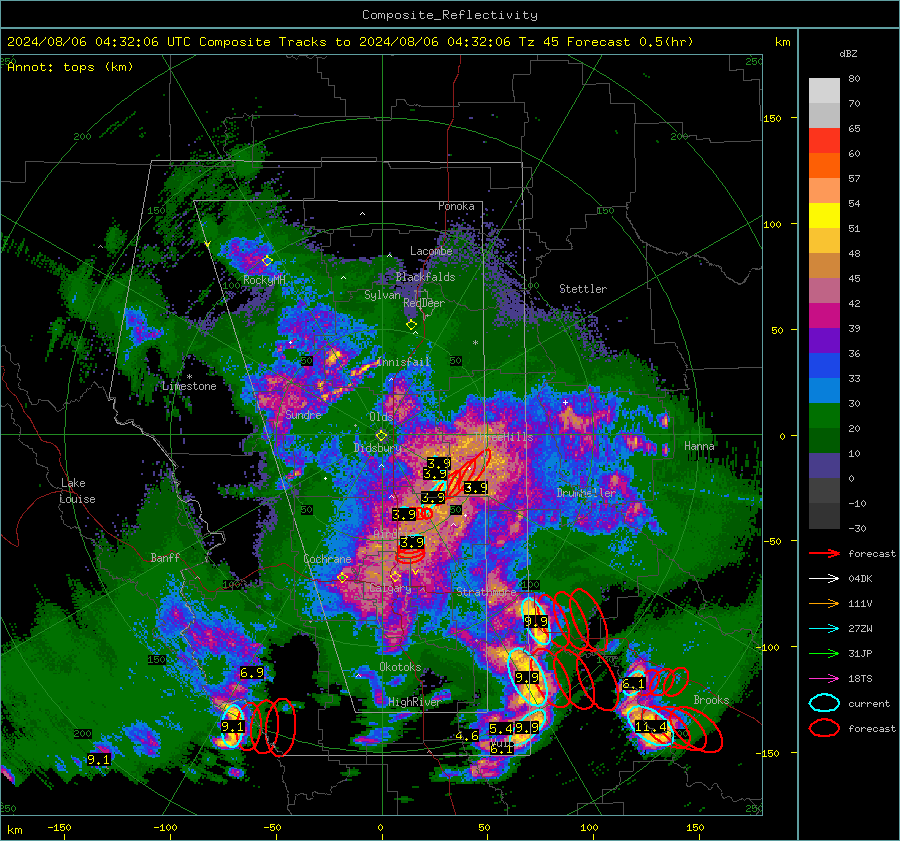900x841 pixels.
Task: Click the Sundre town label
Action: (304, 415)
